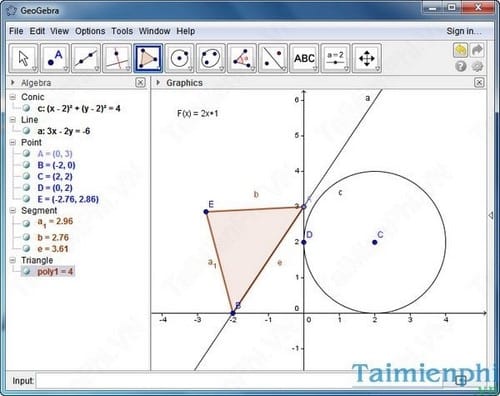Toggle visibility of circle c
The height and width of the screenshot is (396, 500).
(x=26, y=108)
